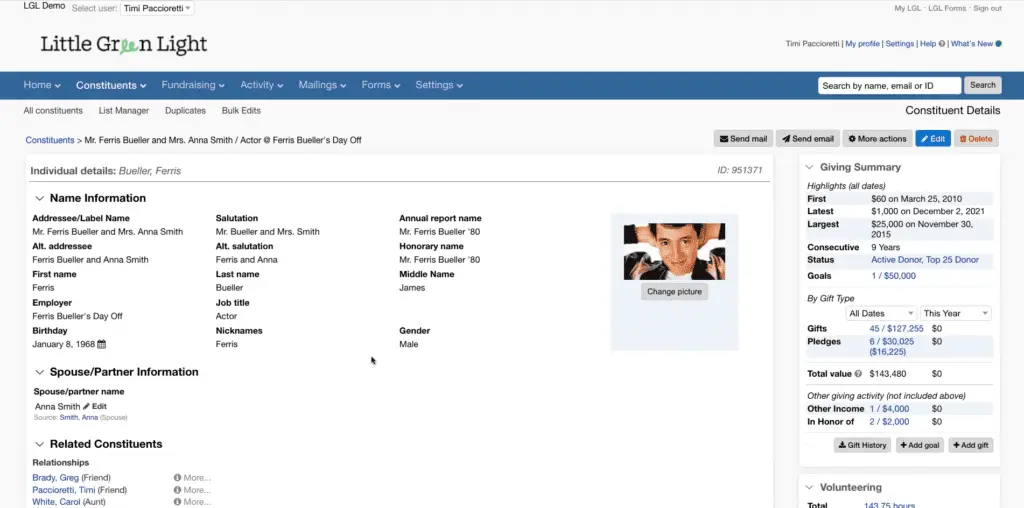Click the Little Green Light logo
Image resolution: width=1024 pixels, height=508 pixels.
pyautogui.click(x=123, y=44)
